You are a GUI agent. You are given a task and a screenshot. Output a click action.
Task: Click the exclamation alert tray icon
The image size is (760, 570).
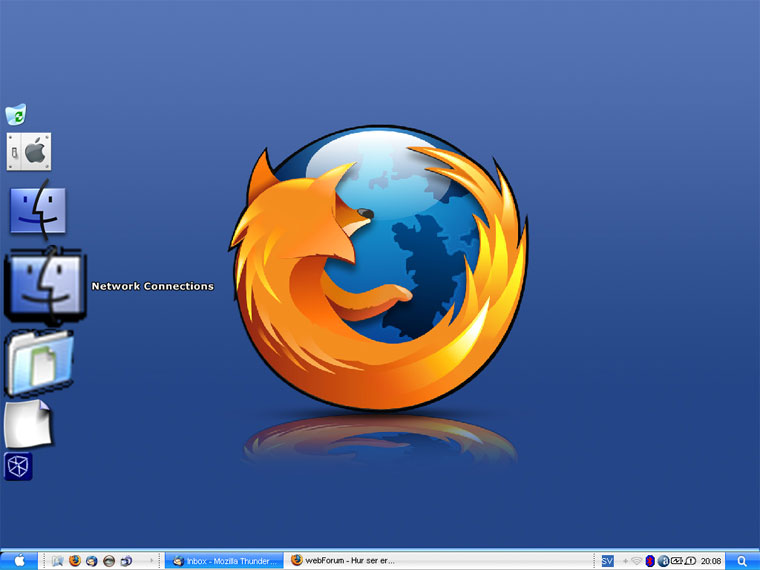pos(690,561)
